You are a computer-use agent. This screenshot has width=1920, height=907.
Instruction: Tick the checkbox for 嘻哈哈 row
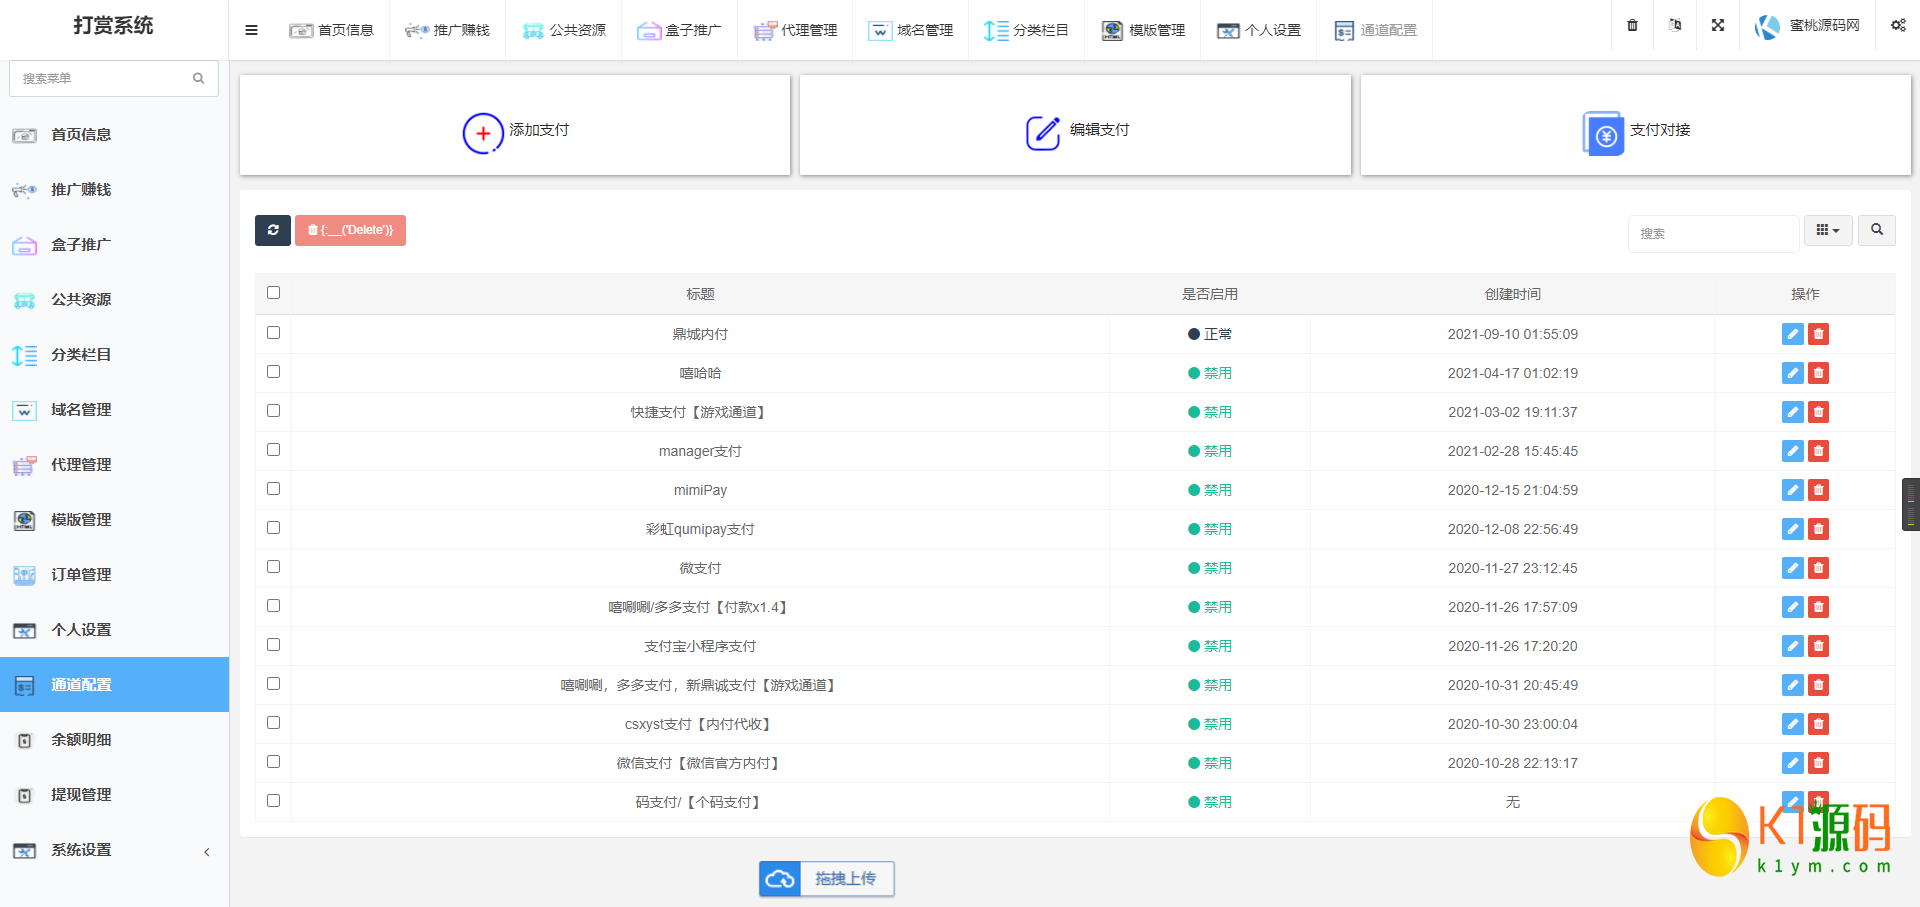click(273, 372)
